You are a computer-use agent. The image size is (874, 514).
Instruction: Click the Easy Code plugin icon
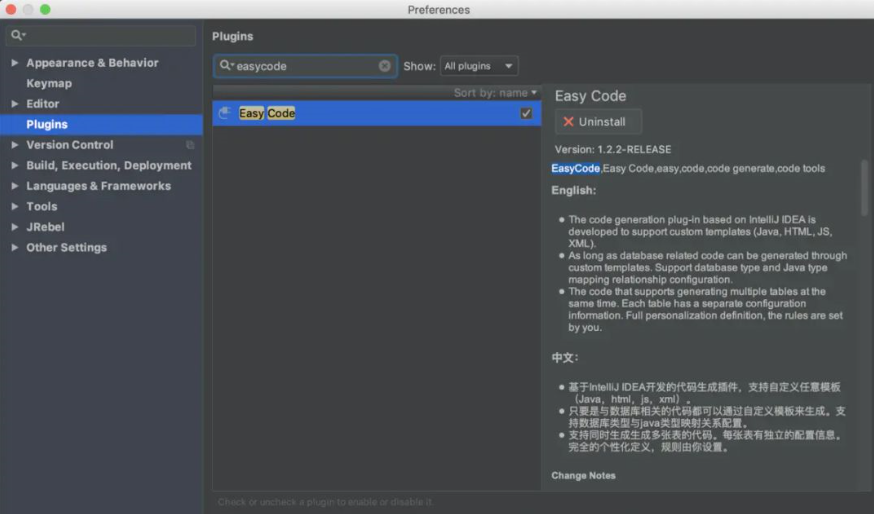pyautogui.click(x=224, y=113)
